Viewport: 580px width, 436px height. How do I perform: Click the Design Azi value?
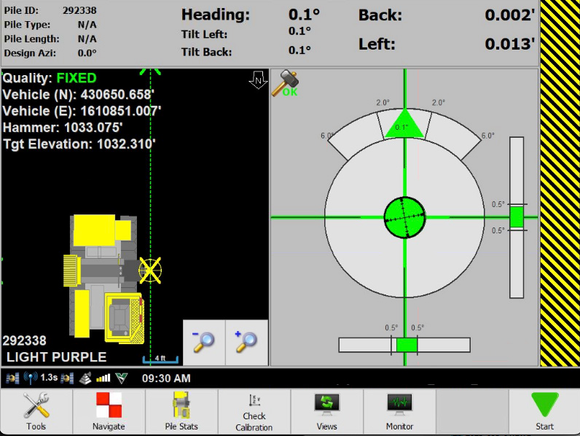pos(87,53)
